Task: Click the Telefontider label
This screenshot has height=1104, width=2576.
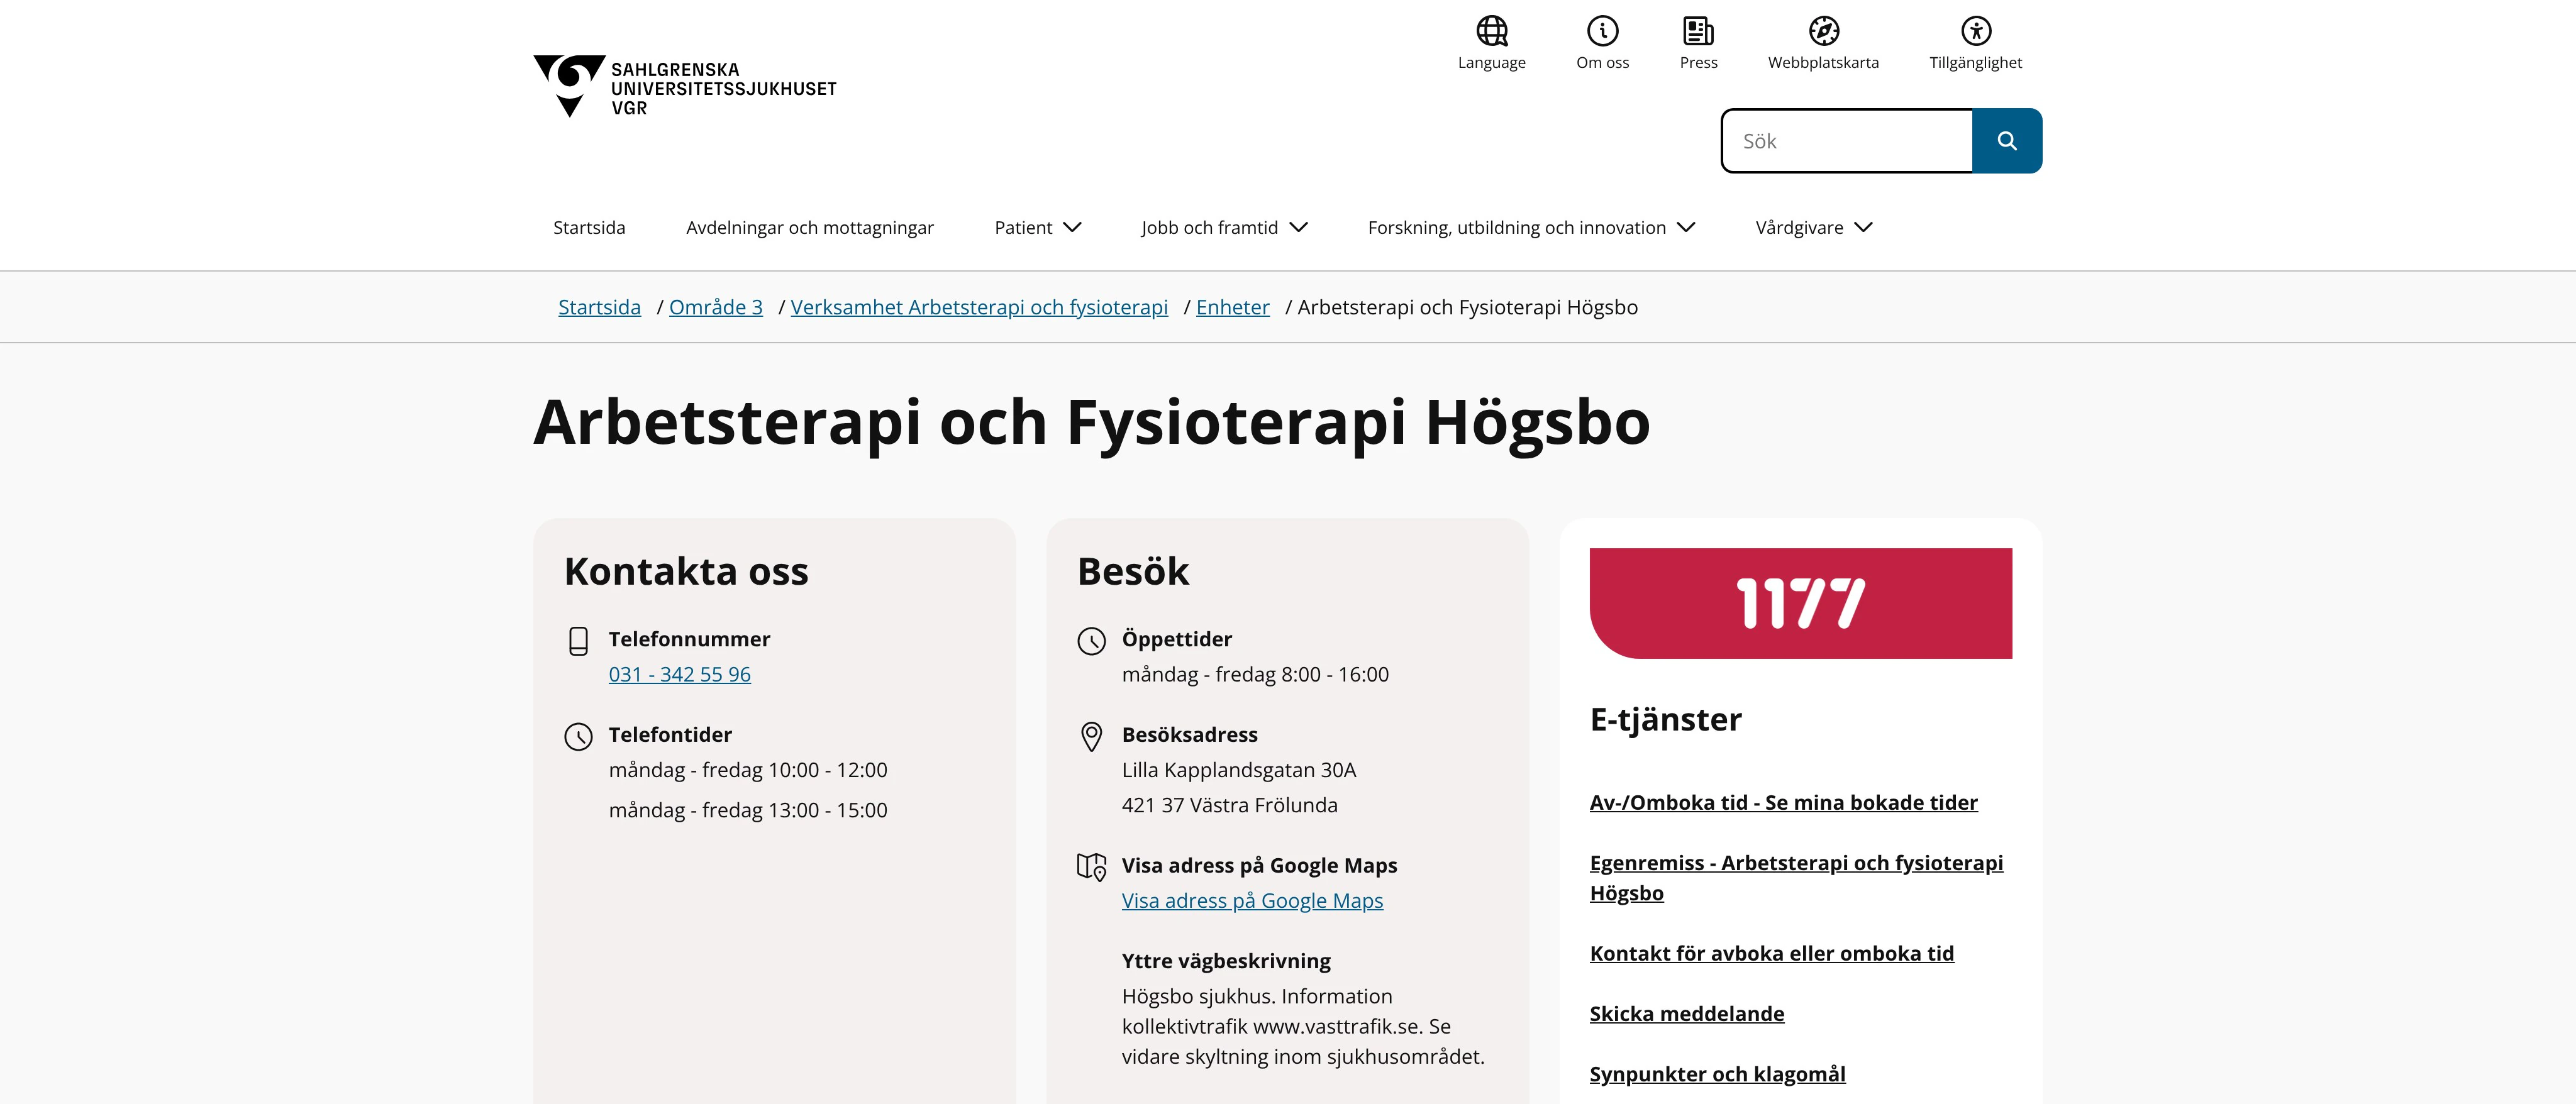Action: 670,735
